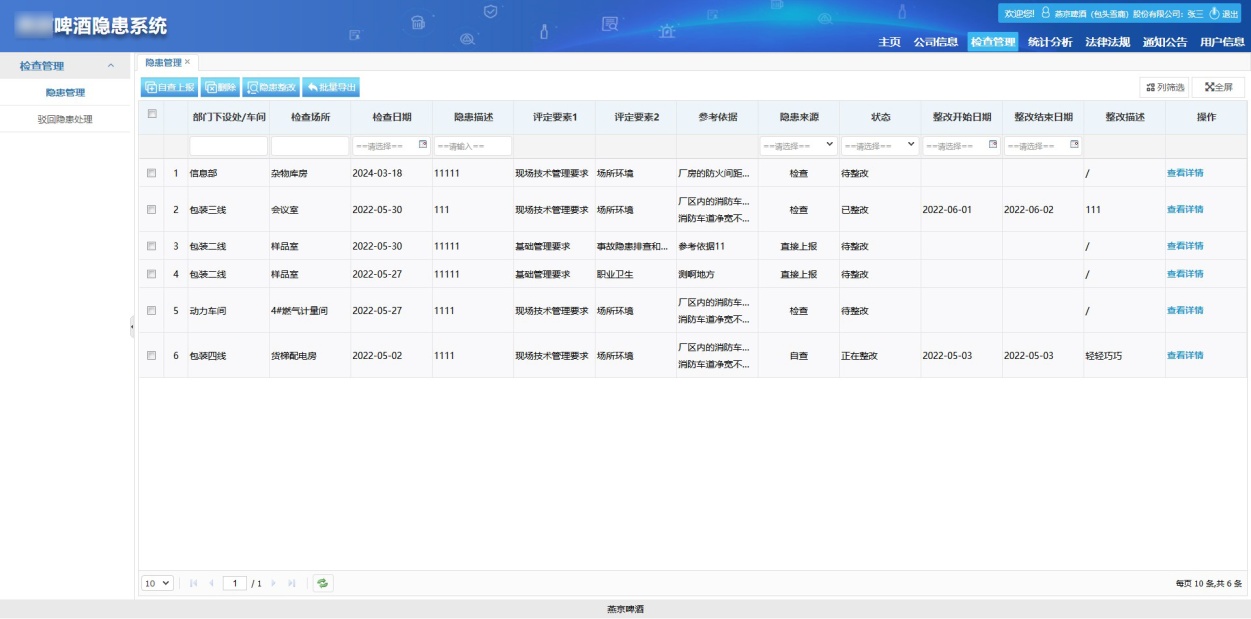Check the checkbox for row 1 信息部
Image resolution: width=1251 pixels, height=619 pixels.
pos(152,173)
